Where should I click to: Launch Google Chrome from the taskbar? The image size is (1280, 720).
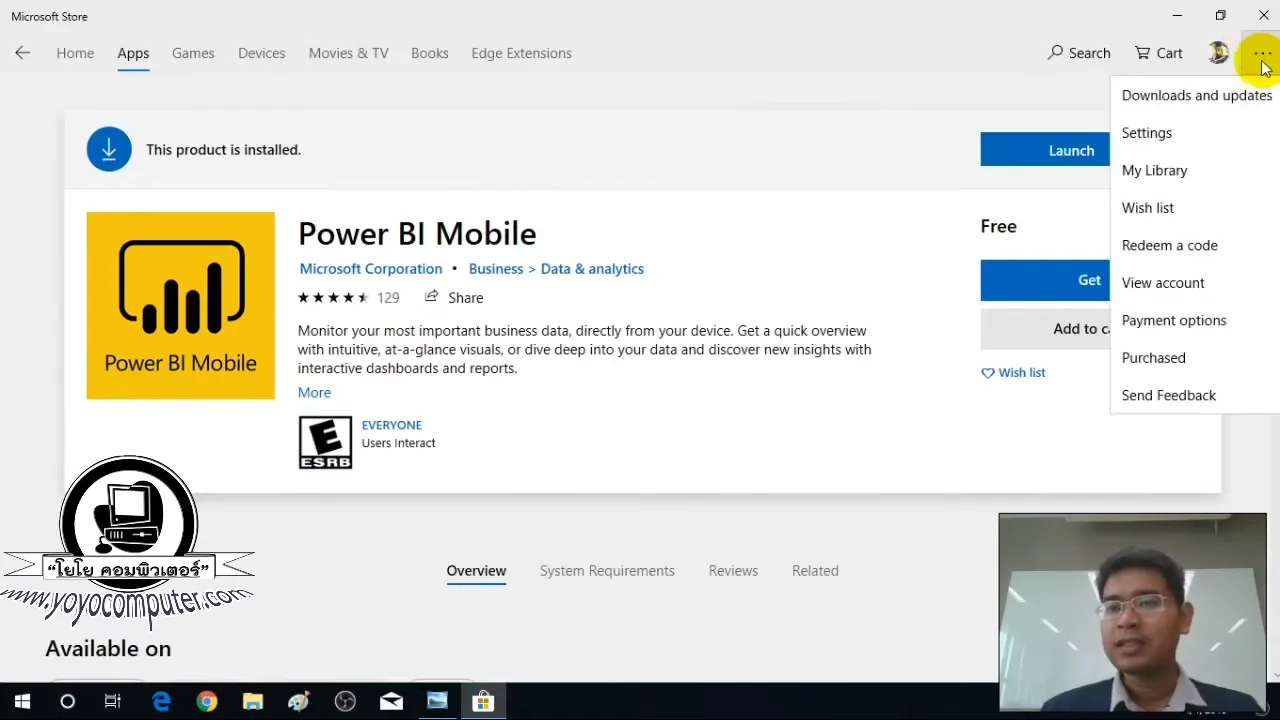point(207,701)
